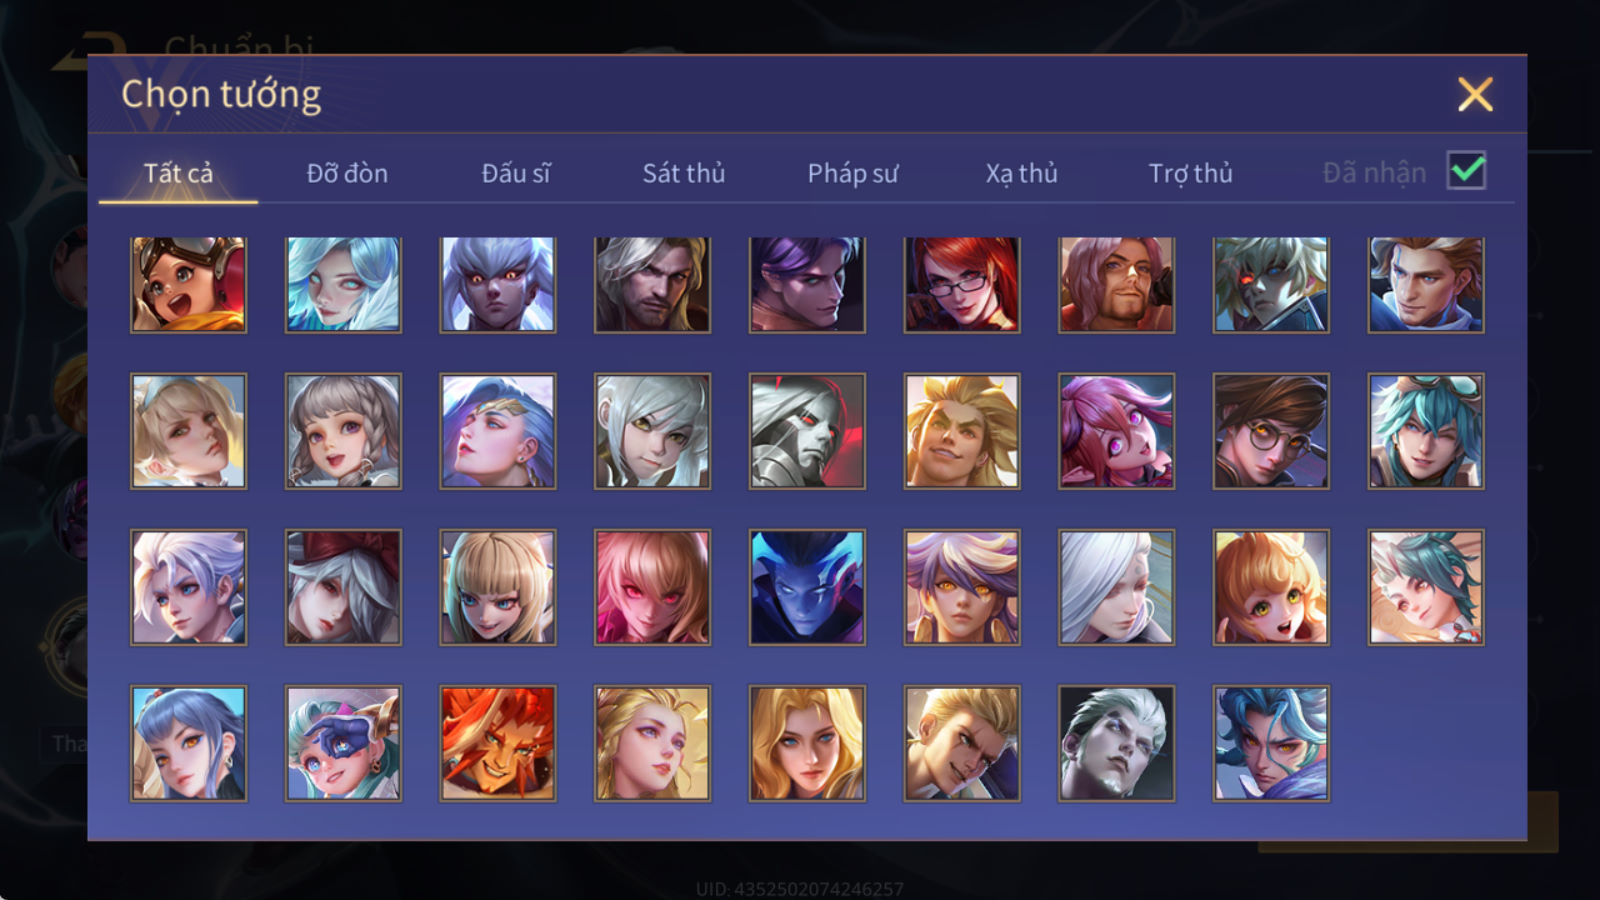Screen dimensions: 1600x900
Task: Pick the blue-skinned dark demon hero
Action: 807,587
